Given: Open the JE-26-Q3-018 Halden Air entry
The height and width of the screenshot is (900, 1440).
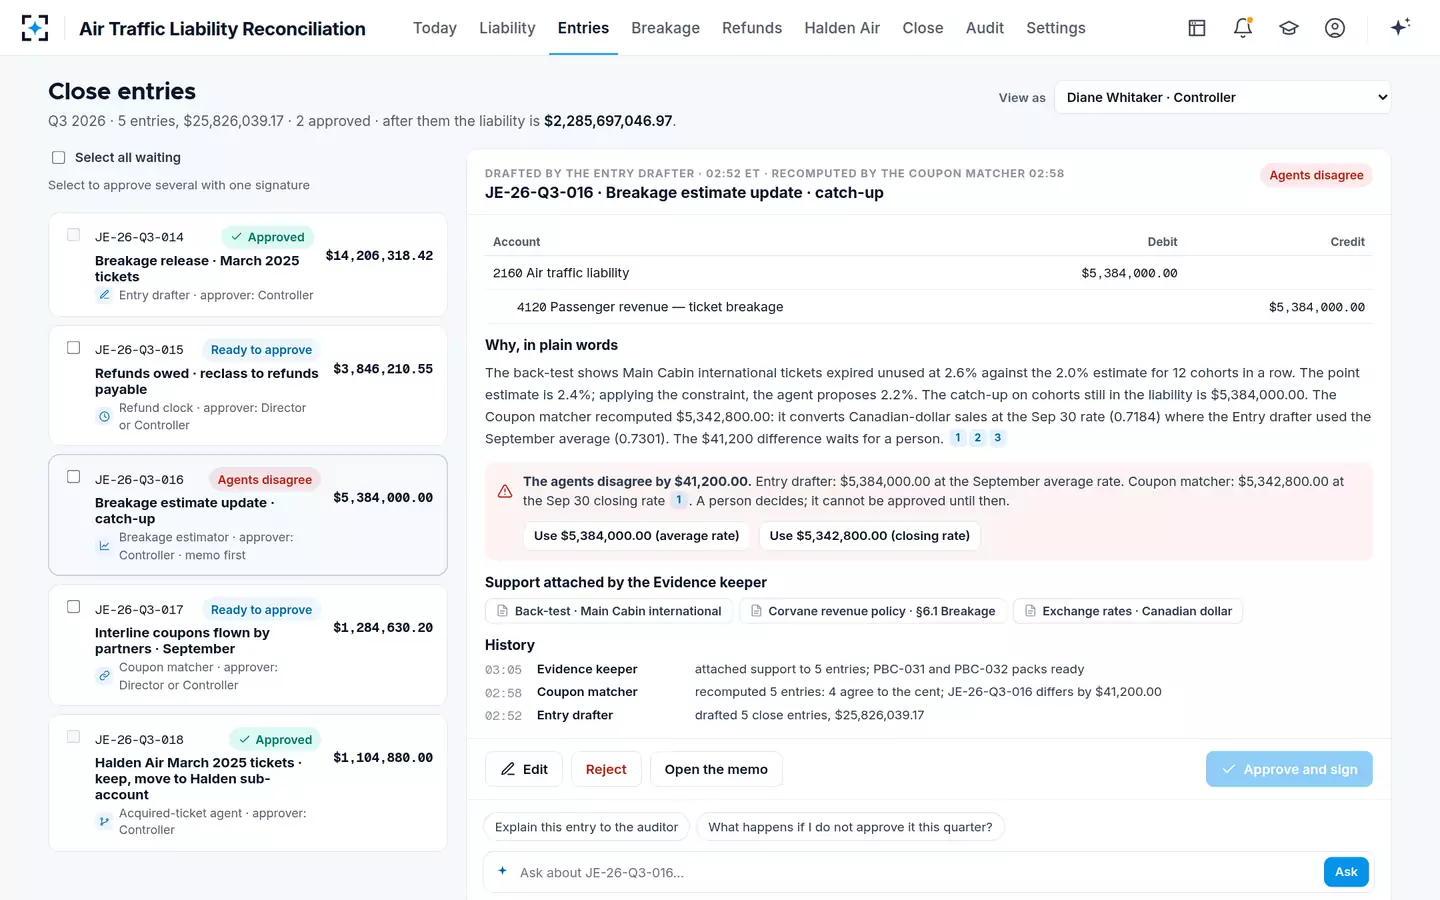Looking at the screenshot, I should coord(248,783).
